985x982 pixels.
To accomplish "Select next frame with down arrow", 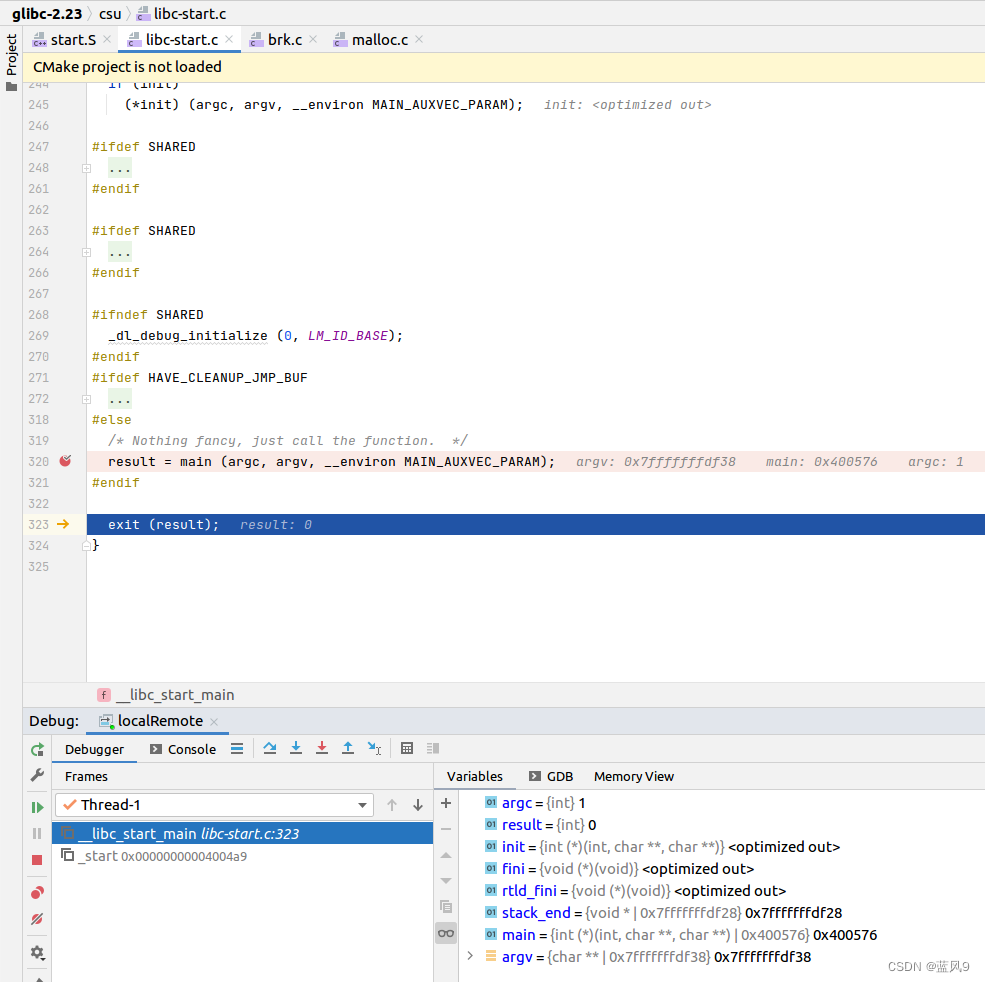I will point(418,805).
